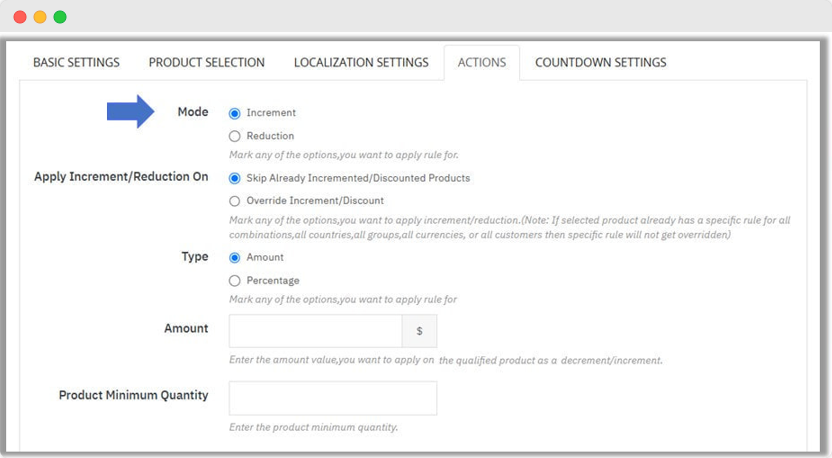Click the red close window button
This screenshot has width=832, height=458.
point(20,17)
